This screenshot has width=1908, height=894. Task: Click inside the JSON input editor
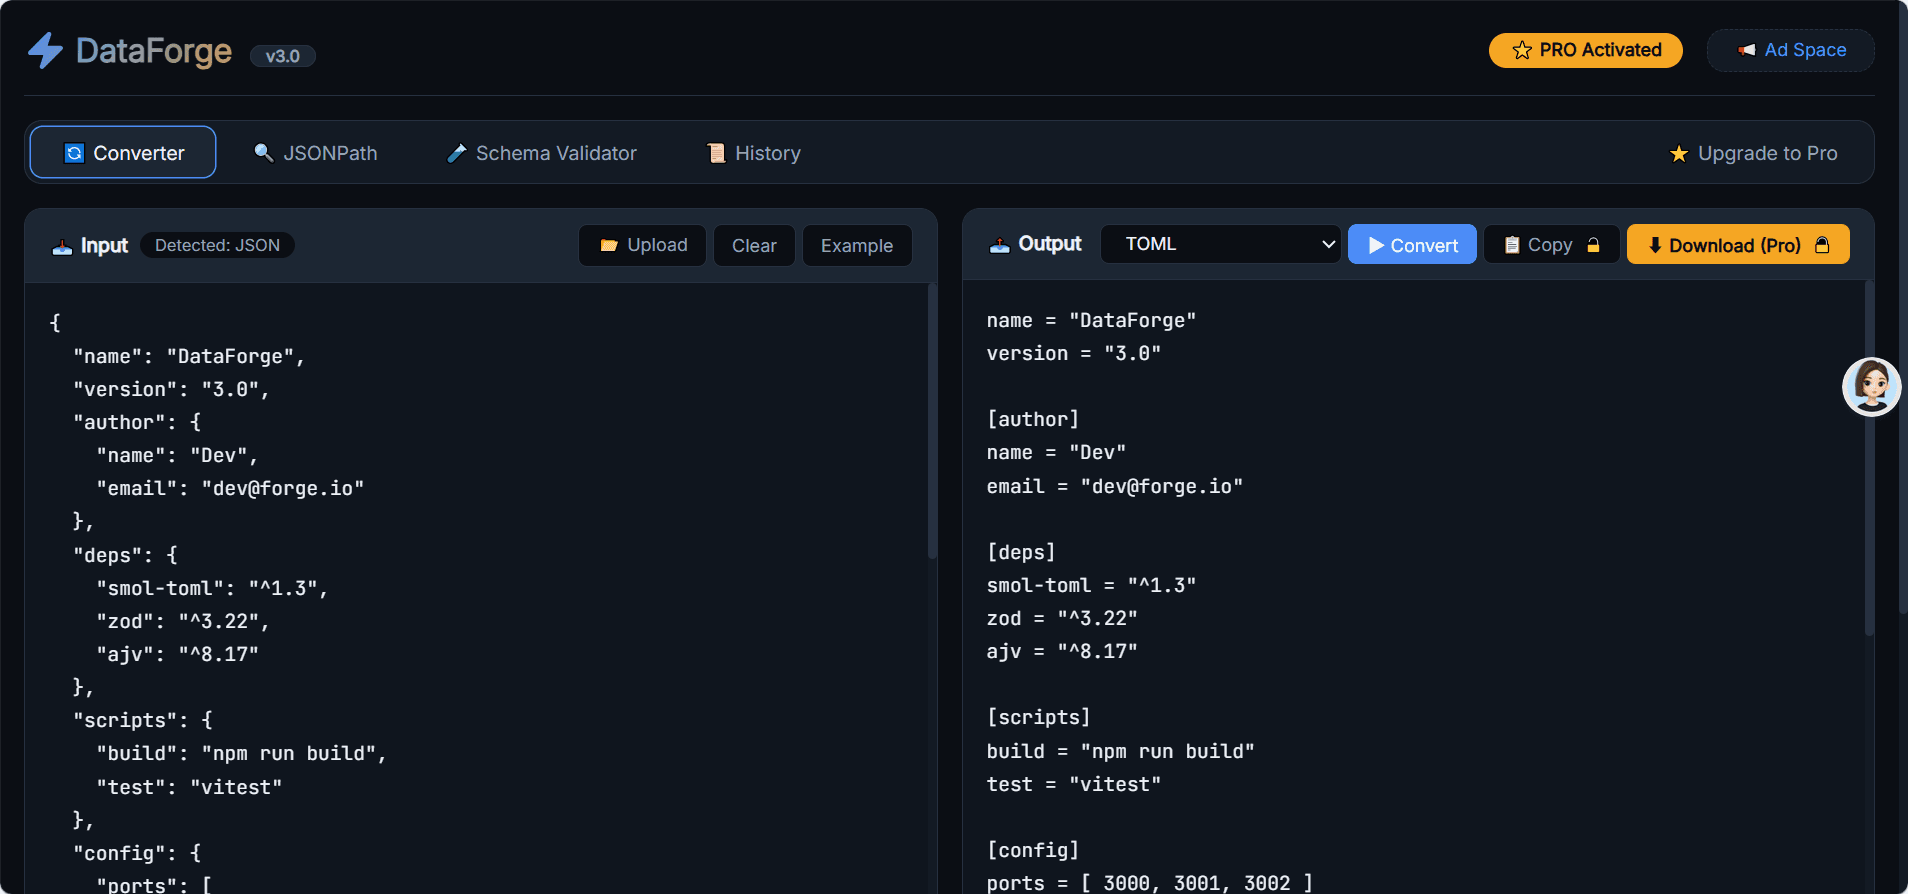476,588
